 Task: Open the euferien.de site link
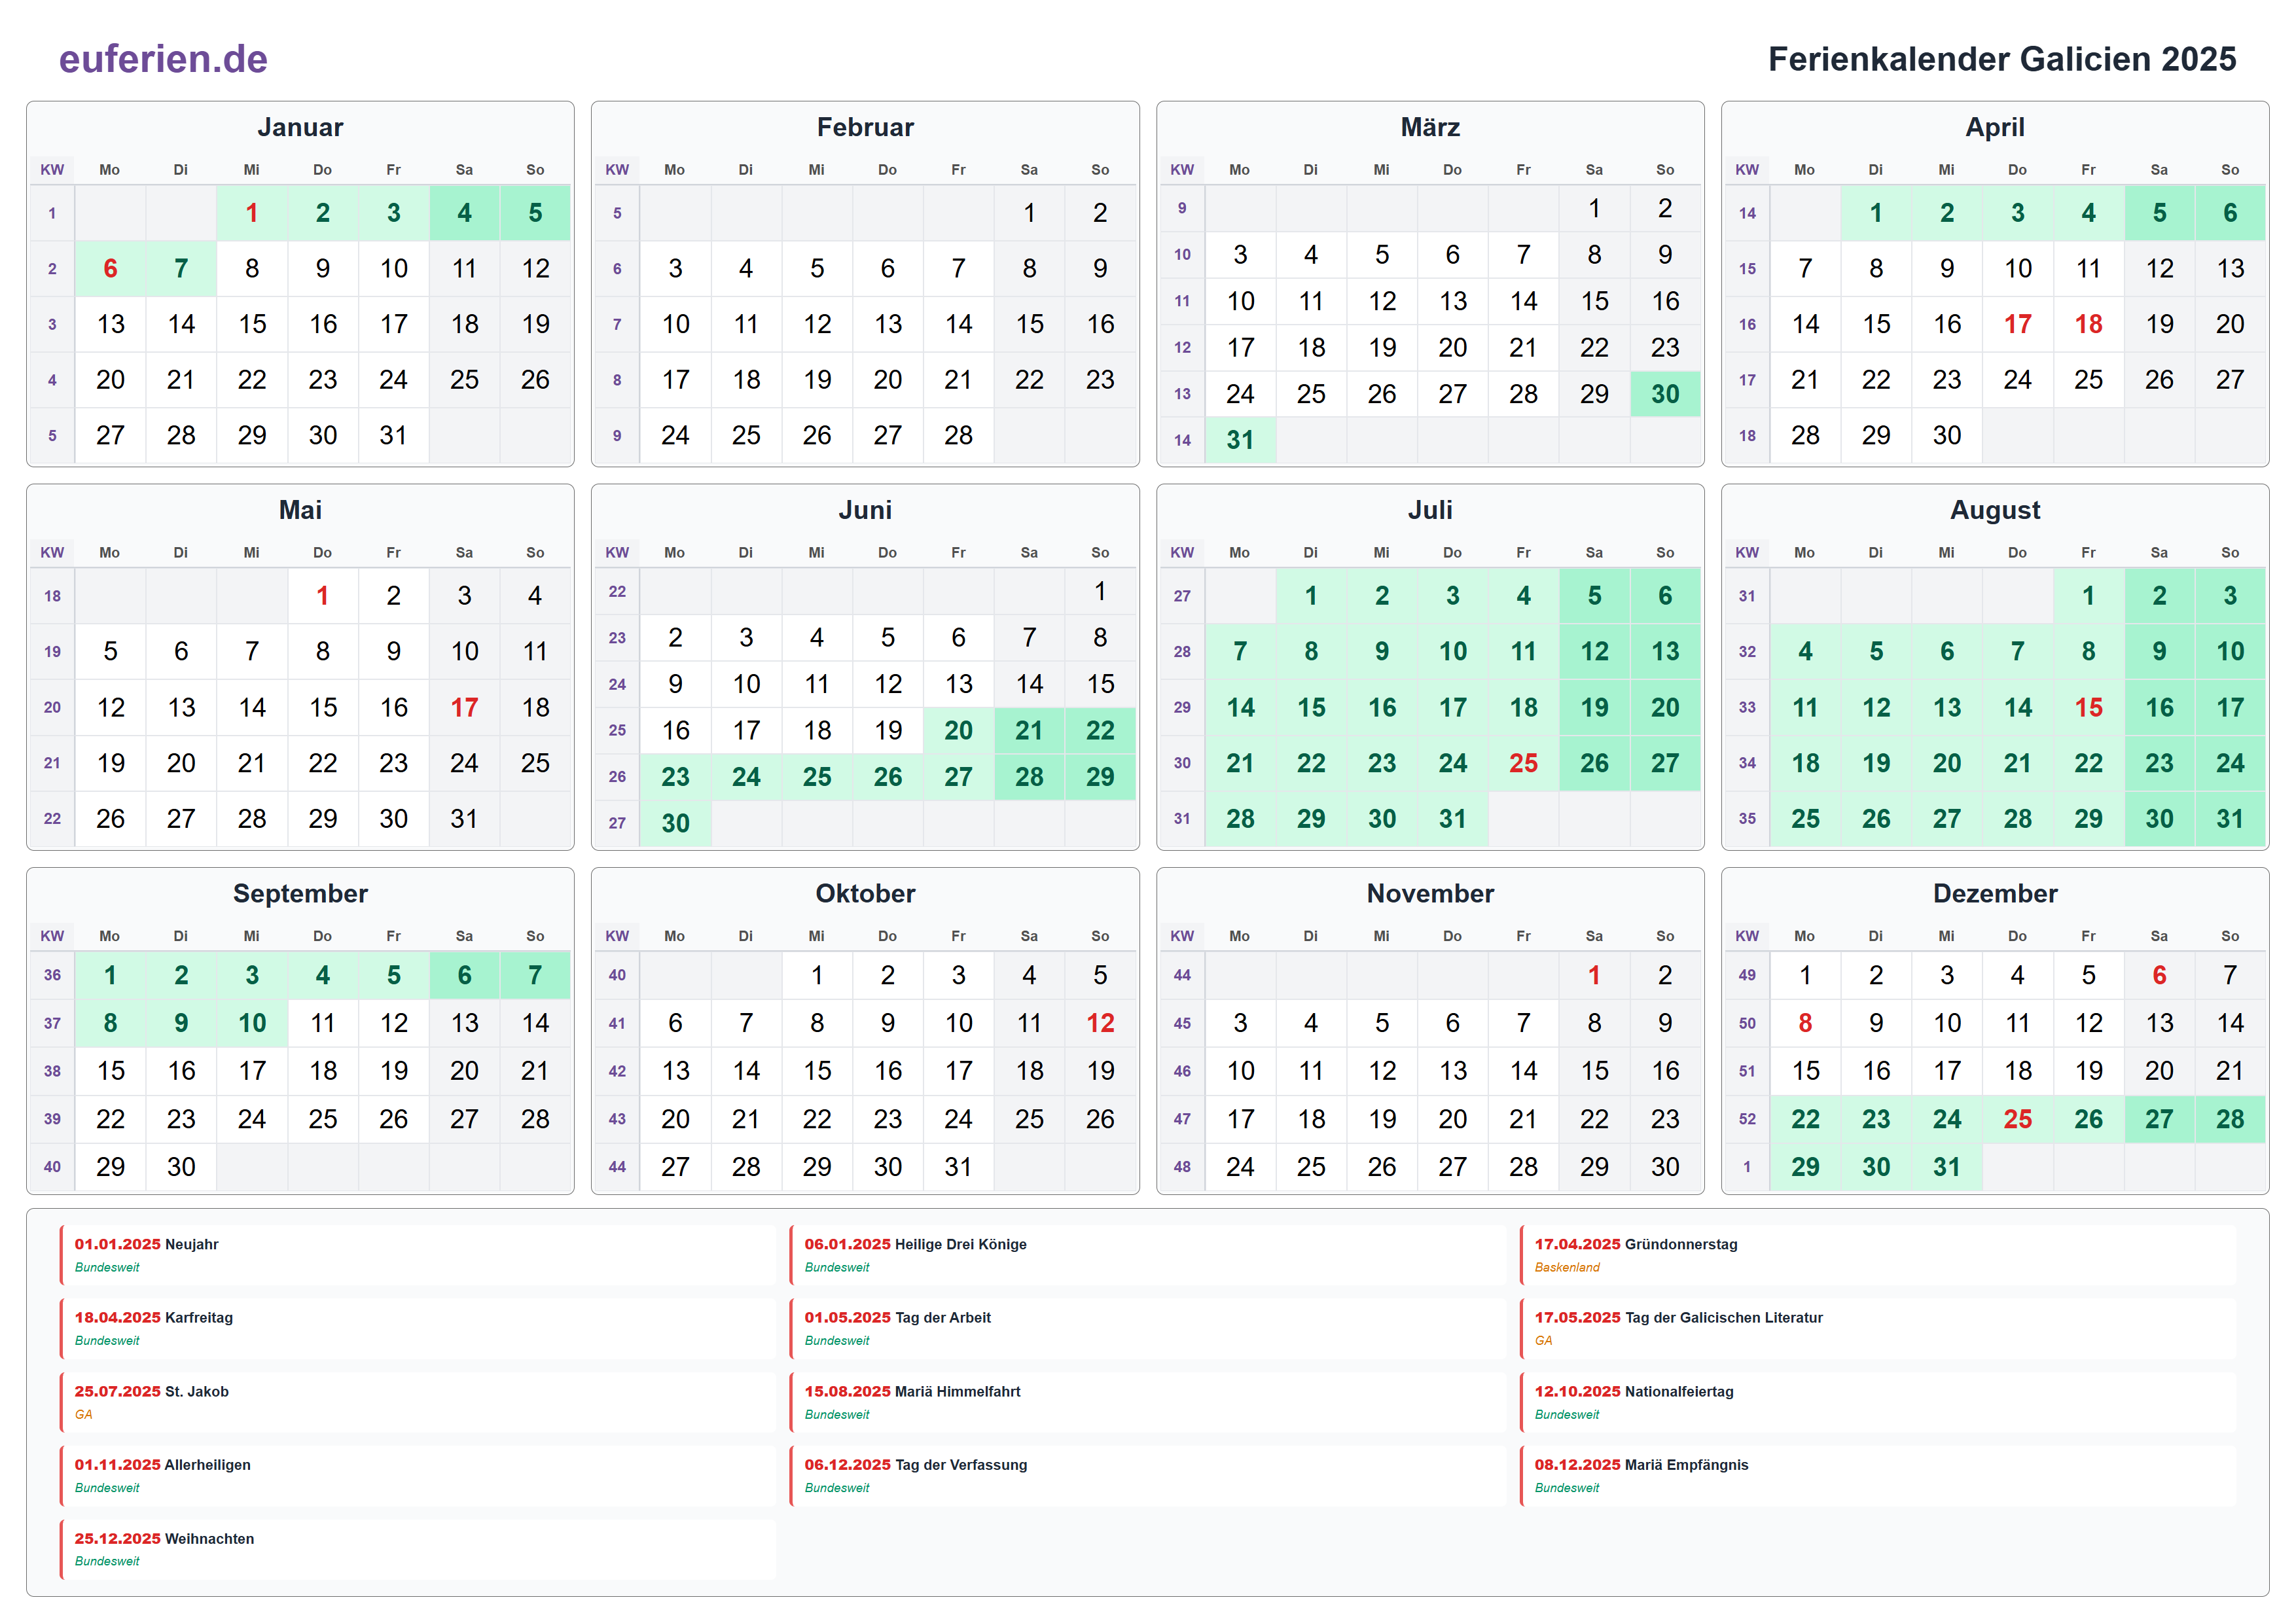(x=163, y=59)
